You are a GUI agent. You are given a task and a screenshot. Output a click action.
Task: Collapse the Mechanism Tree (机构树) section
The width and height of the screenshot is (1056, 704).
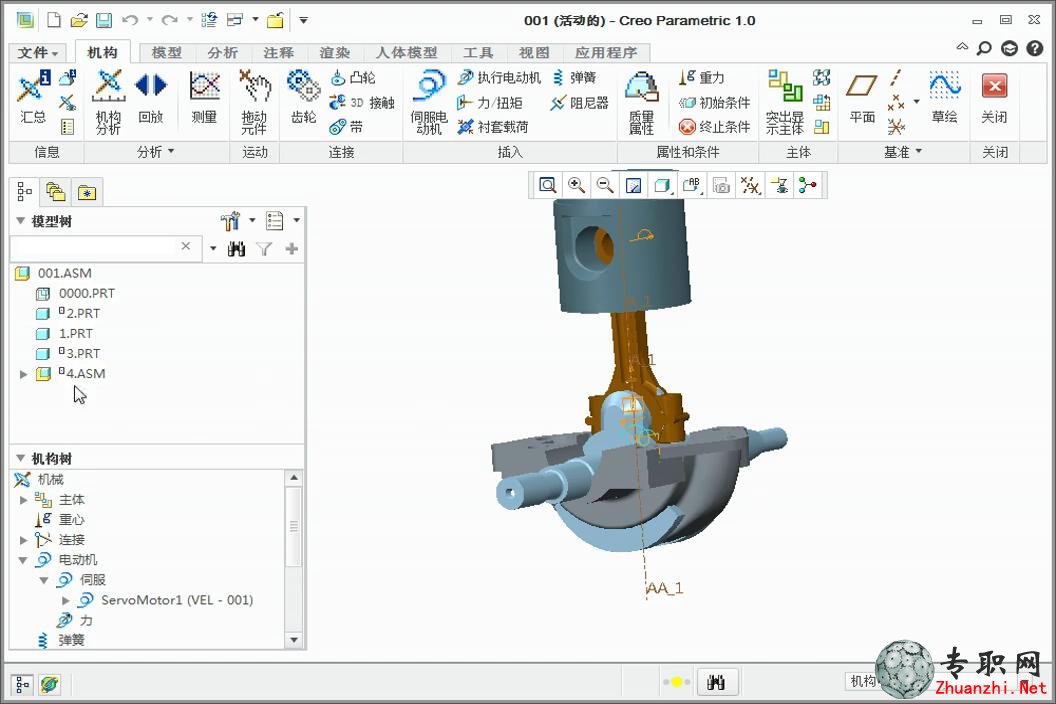click(20, 458)
